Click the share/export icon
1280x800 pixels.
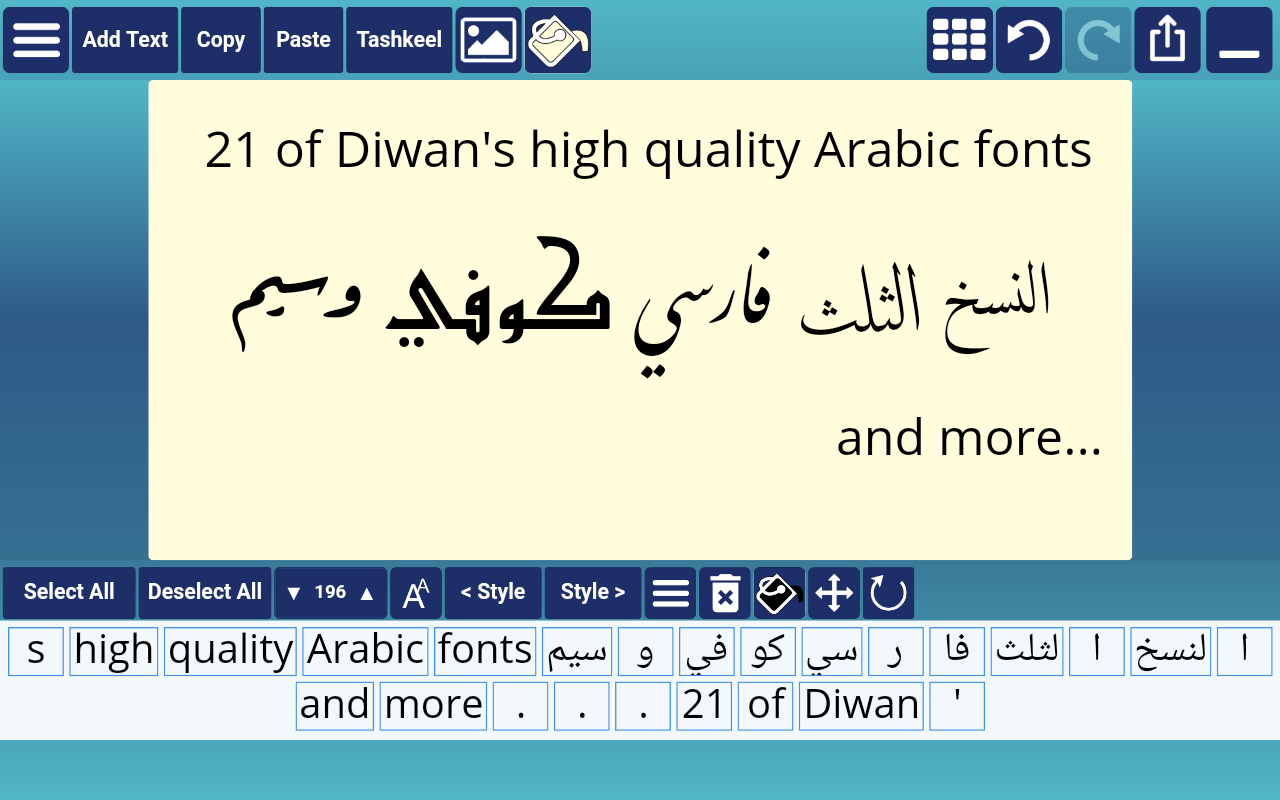(1167, 40)
